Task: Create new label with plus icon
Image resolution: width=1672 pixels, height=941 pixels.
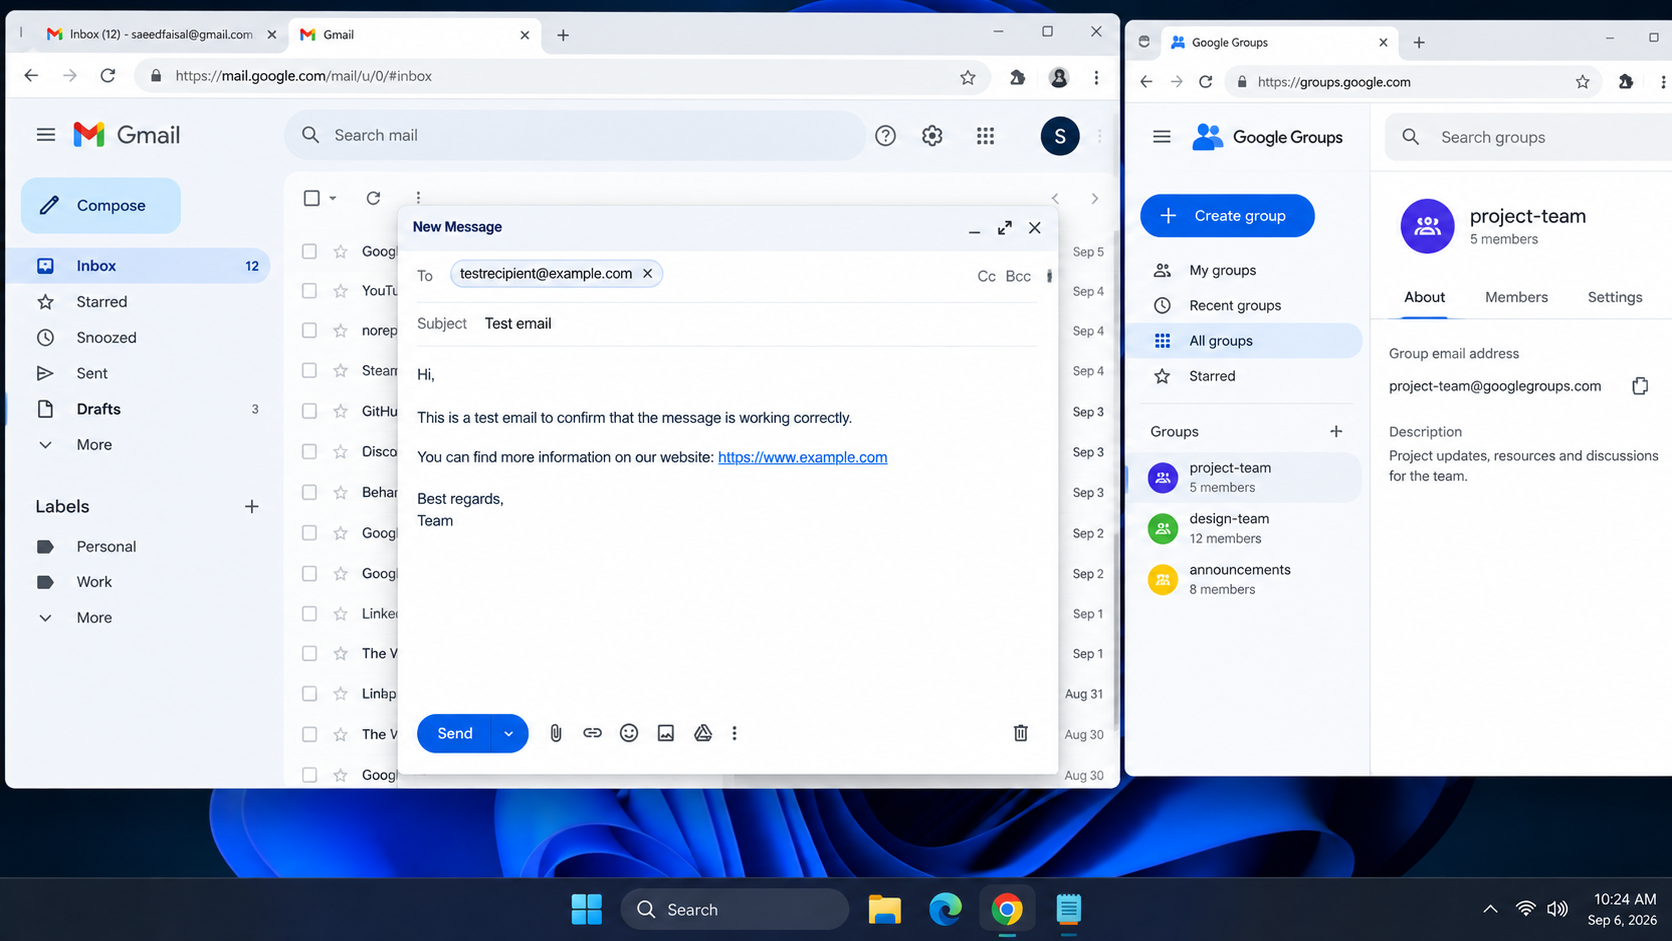Action: pyautogui.click(x=251, y=506)
